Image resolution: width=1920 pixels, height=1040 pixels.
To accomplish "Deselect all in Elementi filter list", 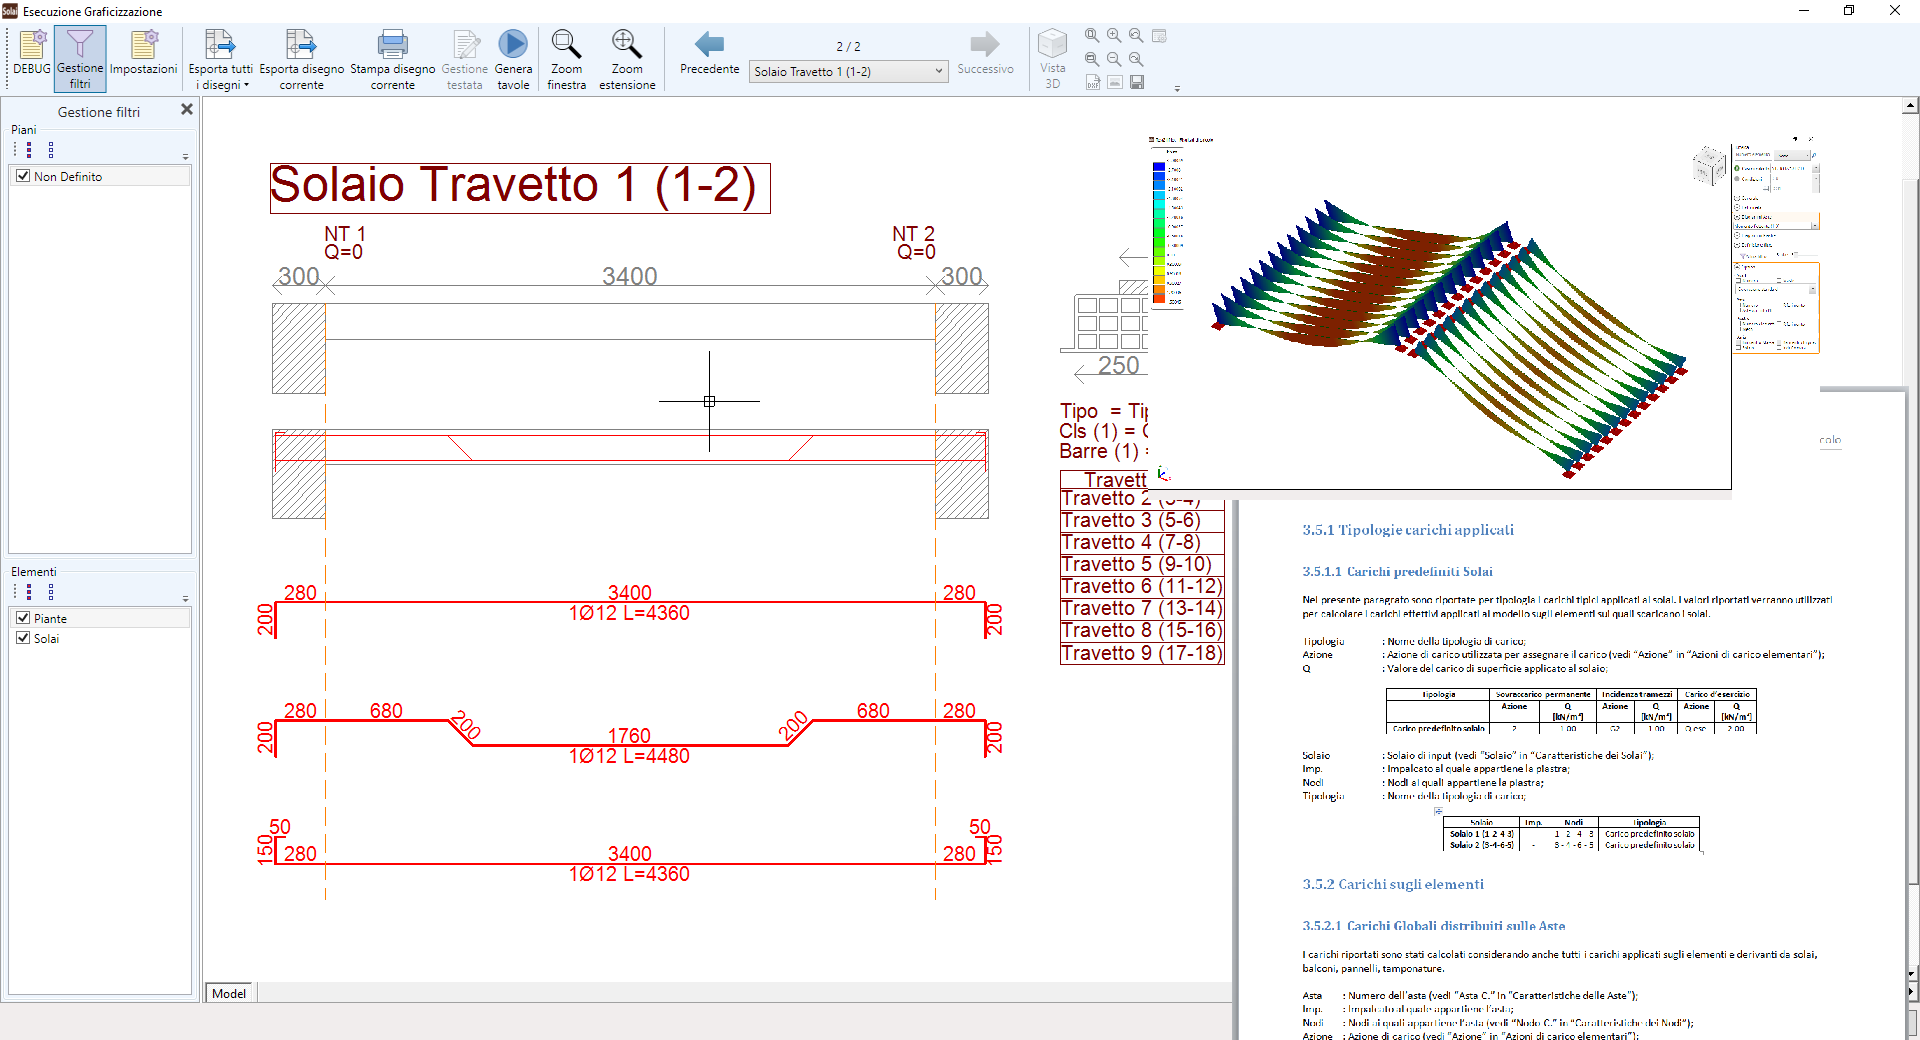I will (51, 591).
